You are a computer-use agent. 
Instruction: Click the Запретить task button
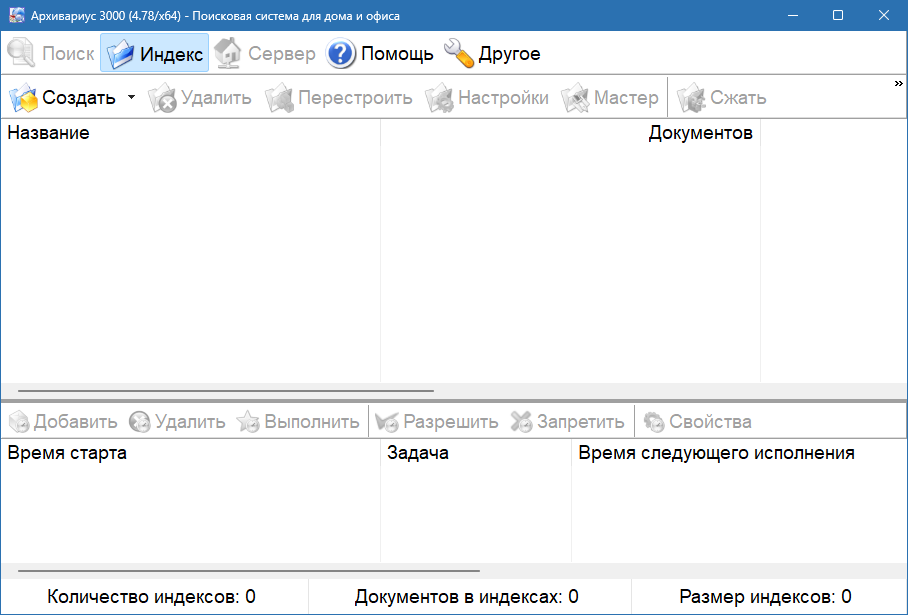point(568,422)
